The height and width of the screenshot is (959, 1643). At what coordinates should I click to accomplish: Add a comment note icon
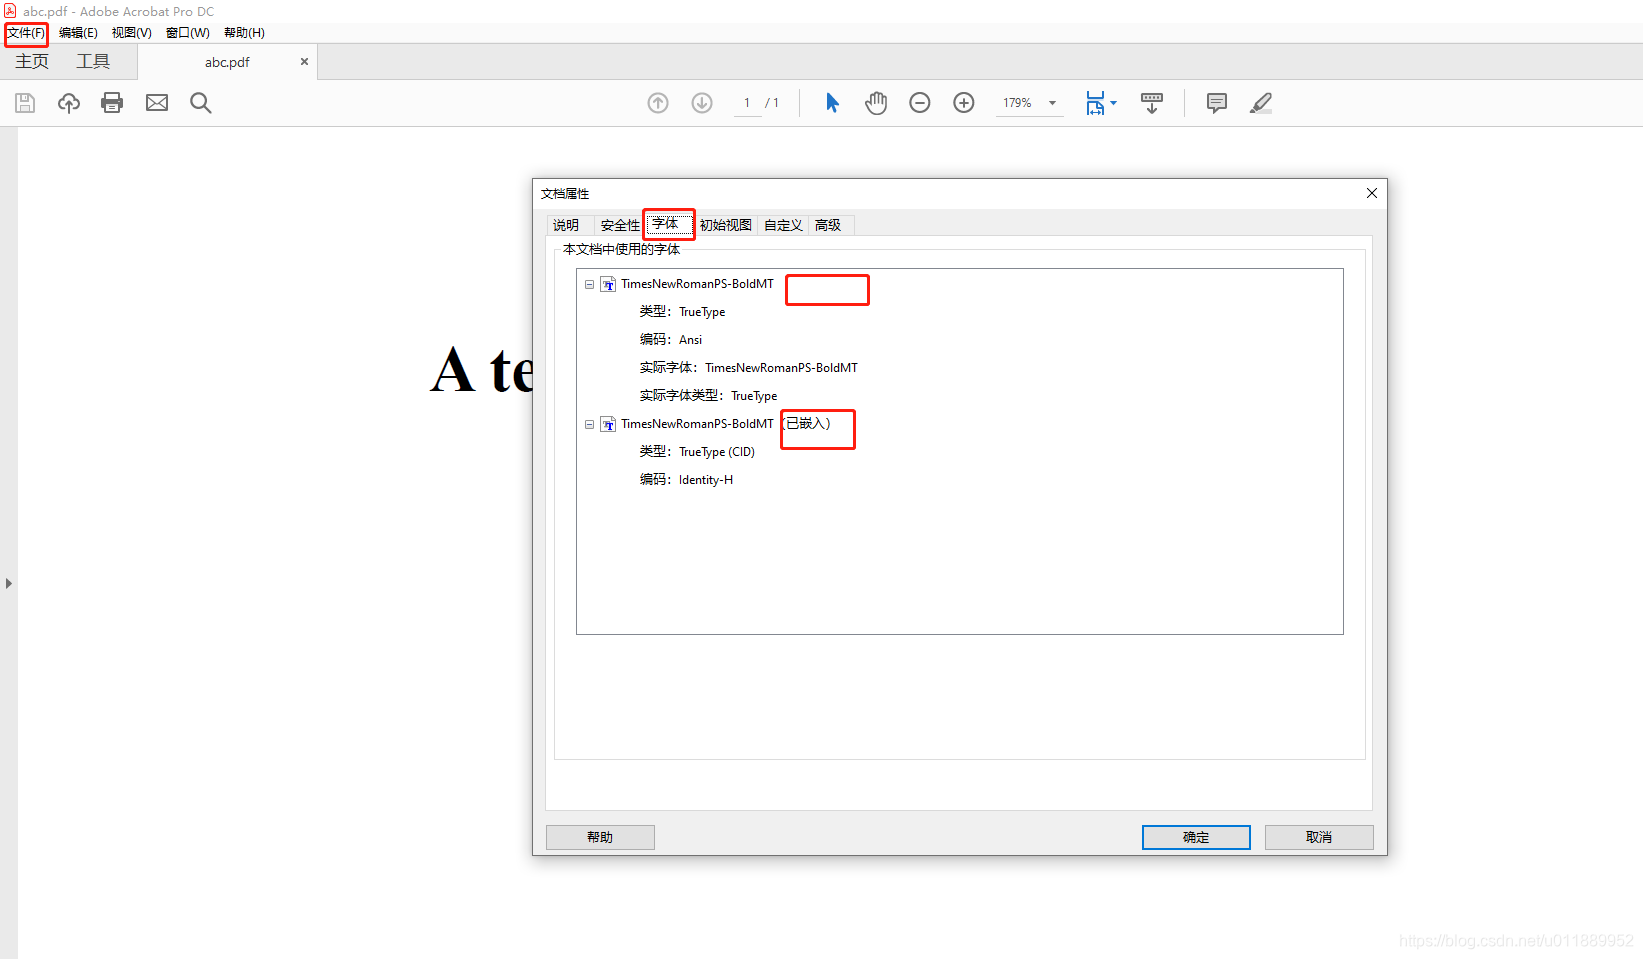click(x=1217, y=103)
